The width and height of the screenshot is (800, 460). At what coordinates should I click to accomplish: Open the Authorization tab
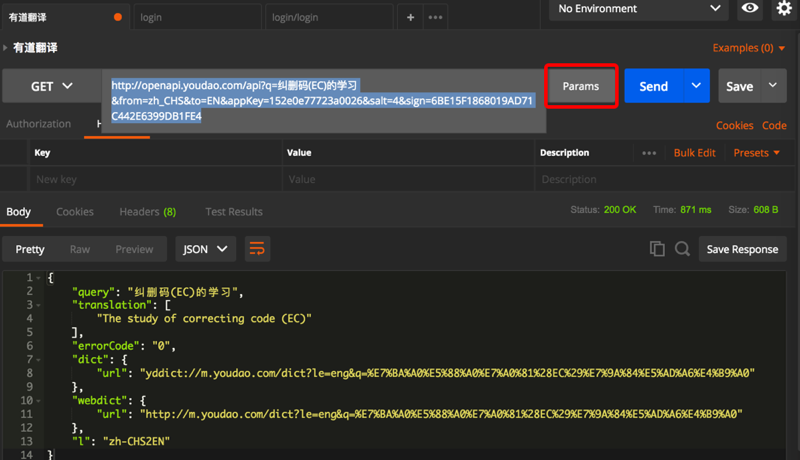(38, 124)
